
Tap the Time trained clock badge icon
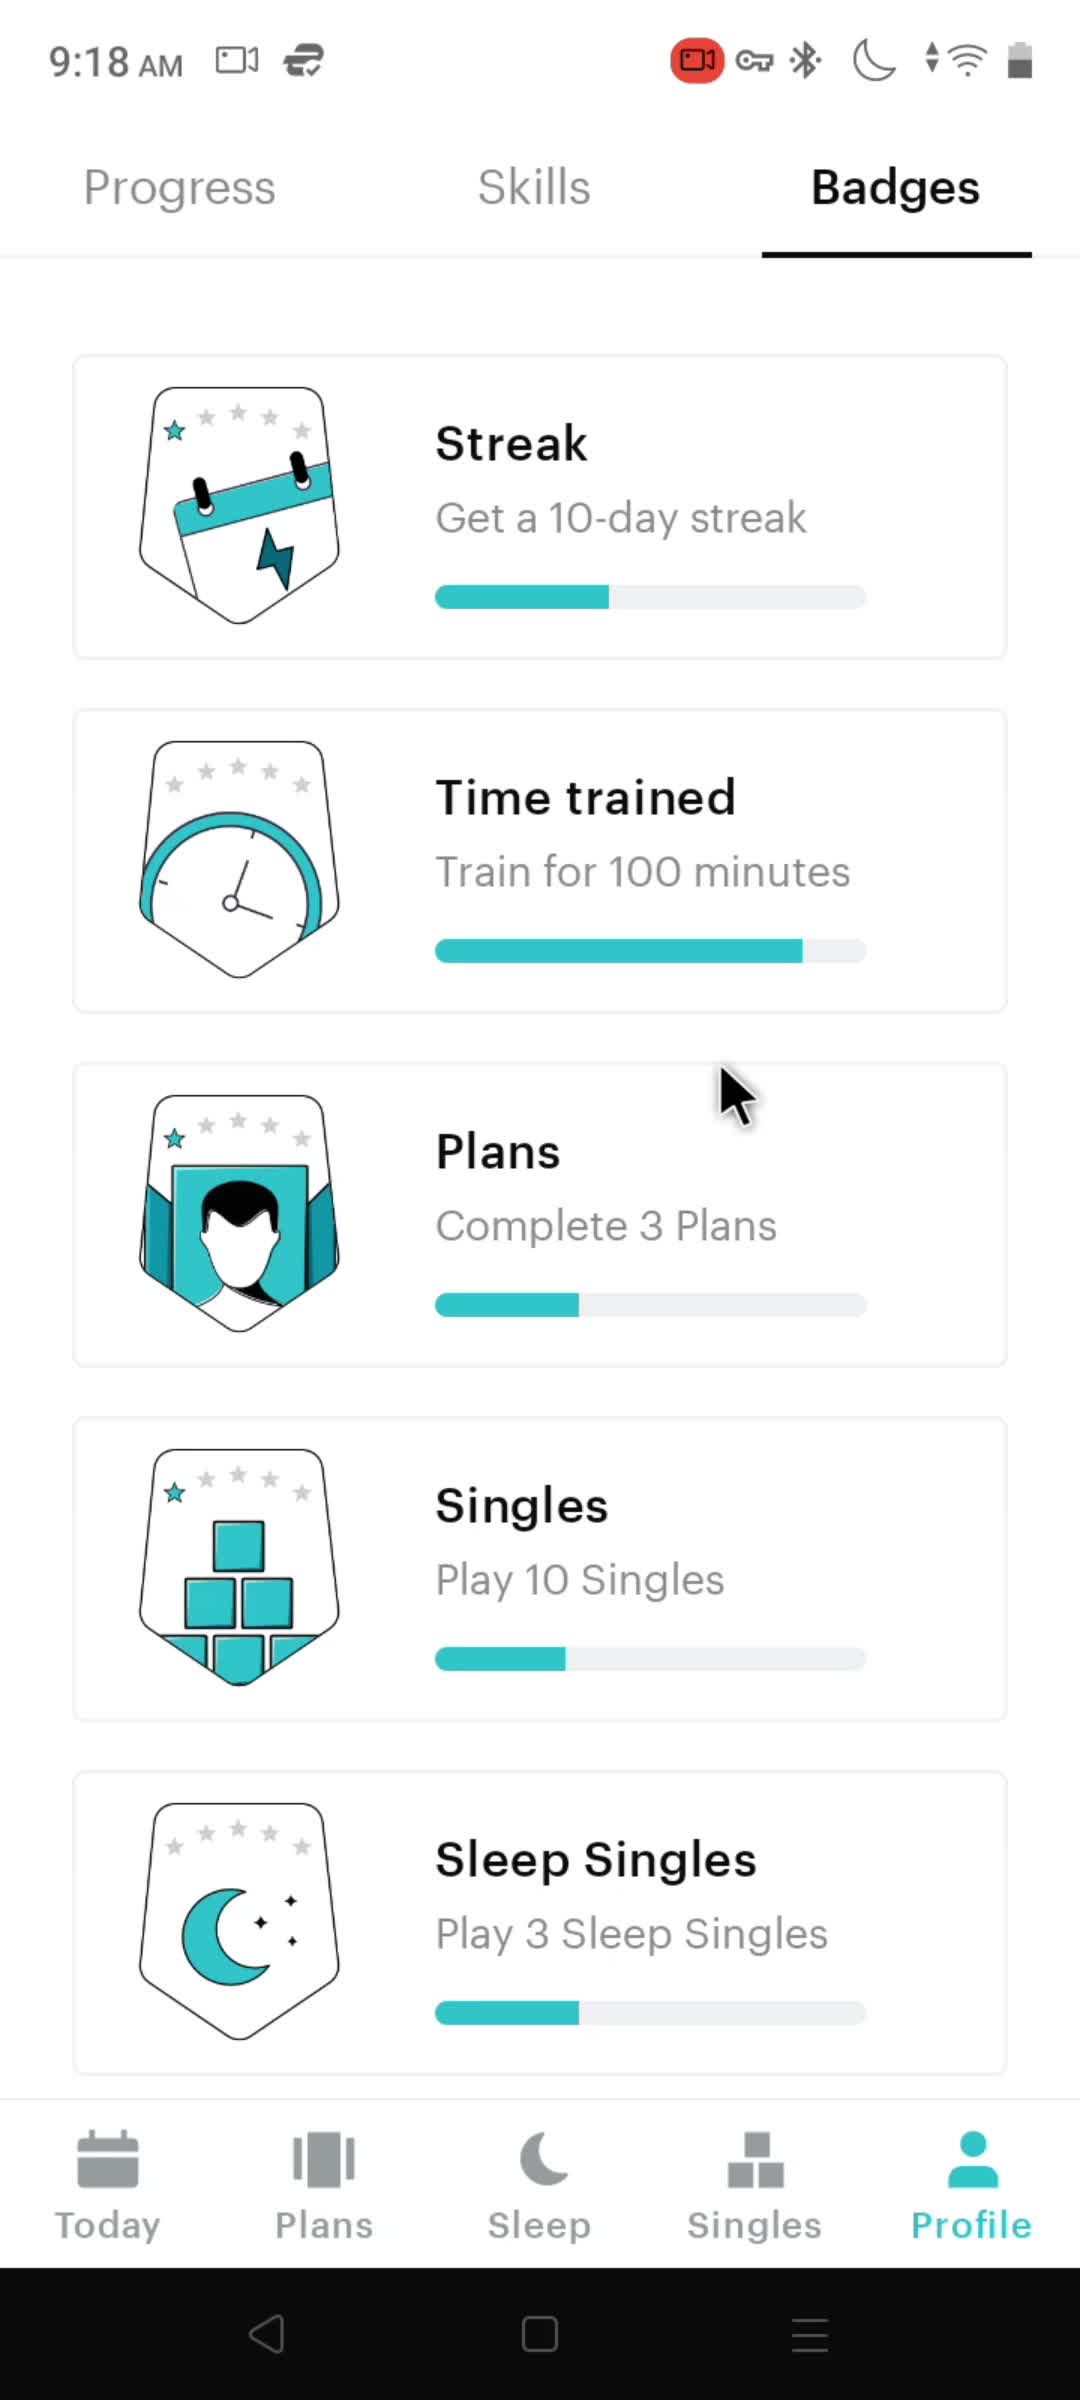pos(239,860)
